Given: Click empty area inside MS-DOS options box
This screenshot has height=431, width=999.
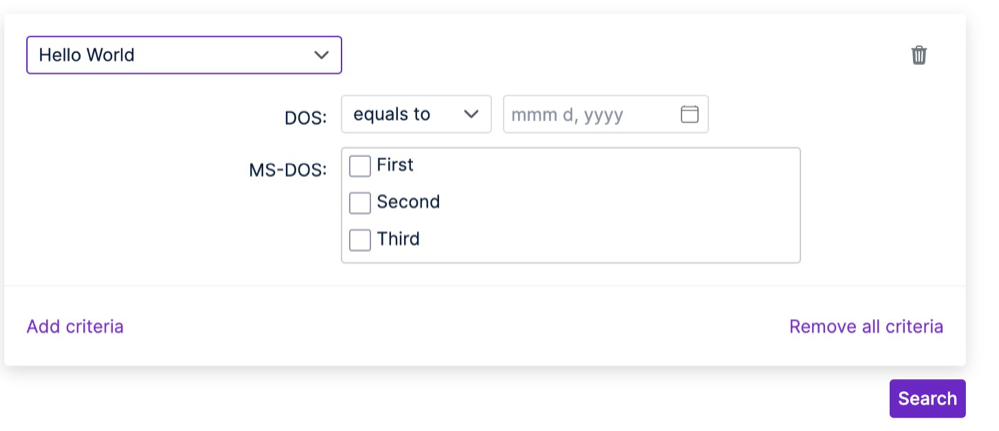Looking at the screenshot, I should point(620,205).
